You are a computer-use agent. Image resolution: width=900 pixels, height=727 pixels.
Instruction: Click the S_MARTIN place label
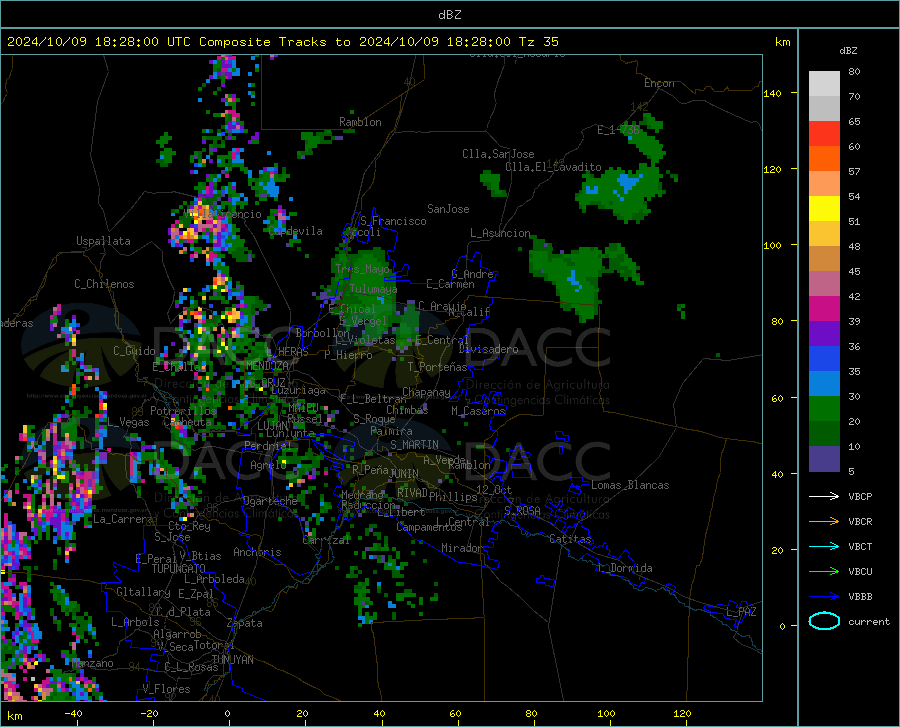click(x=414, y=445)
